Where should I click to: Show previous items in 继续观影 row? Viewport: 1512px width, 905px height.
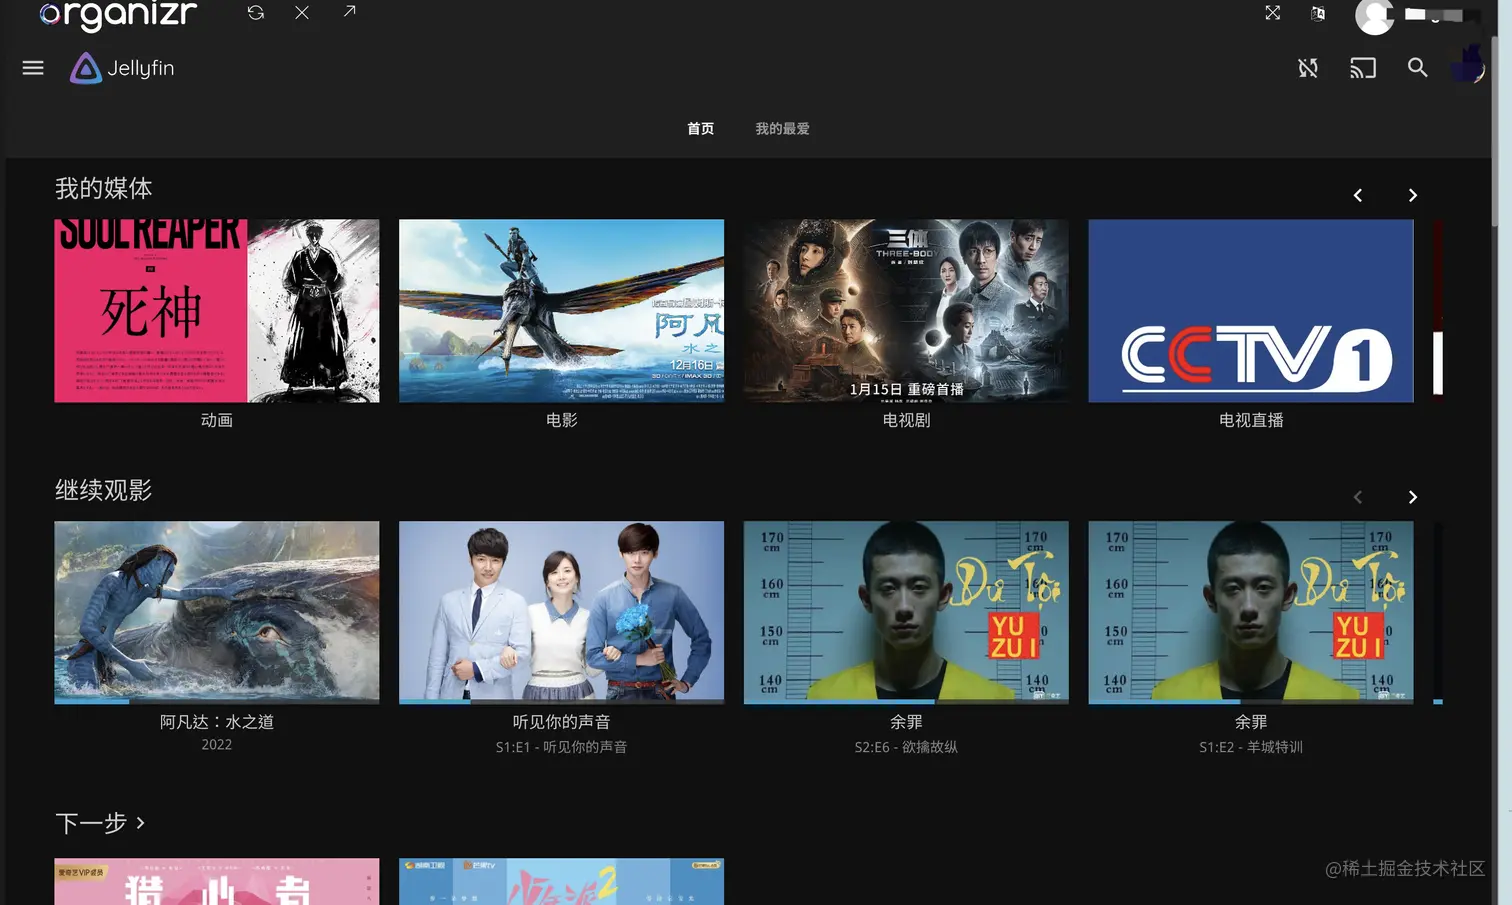click(1357, 497)
